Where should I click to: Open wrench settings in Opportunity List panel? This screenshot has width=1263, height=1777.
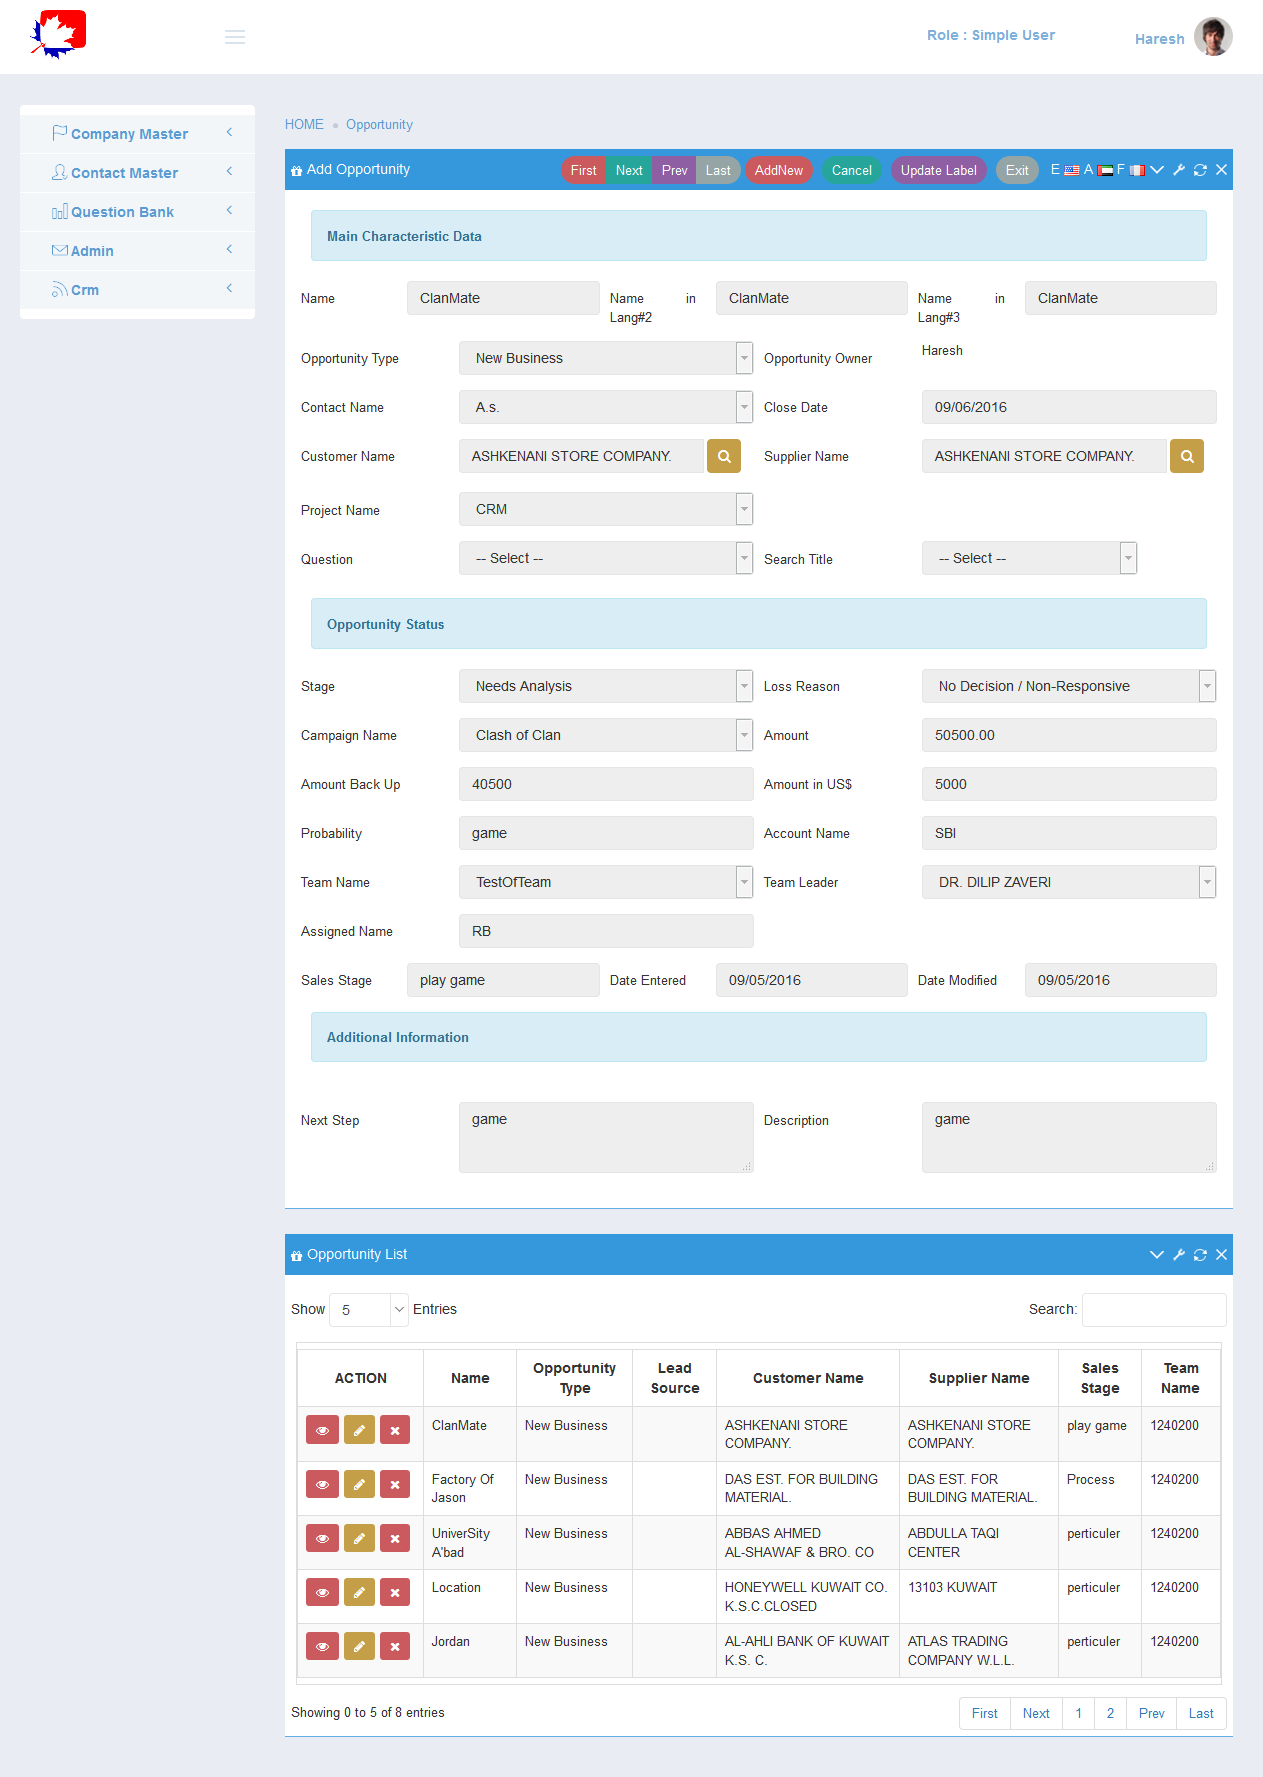click(1179, 1255)
